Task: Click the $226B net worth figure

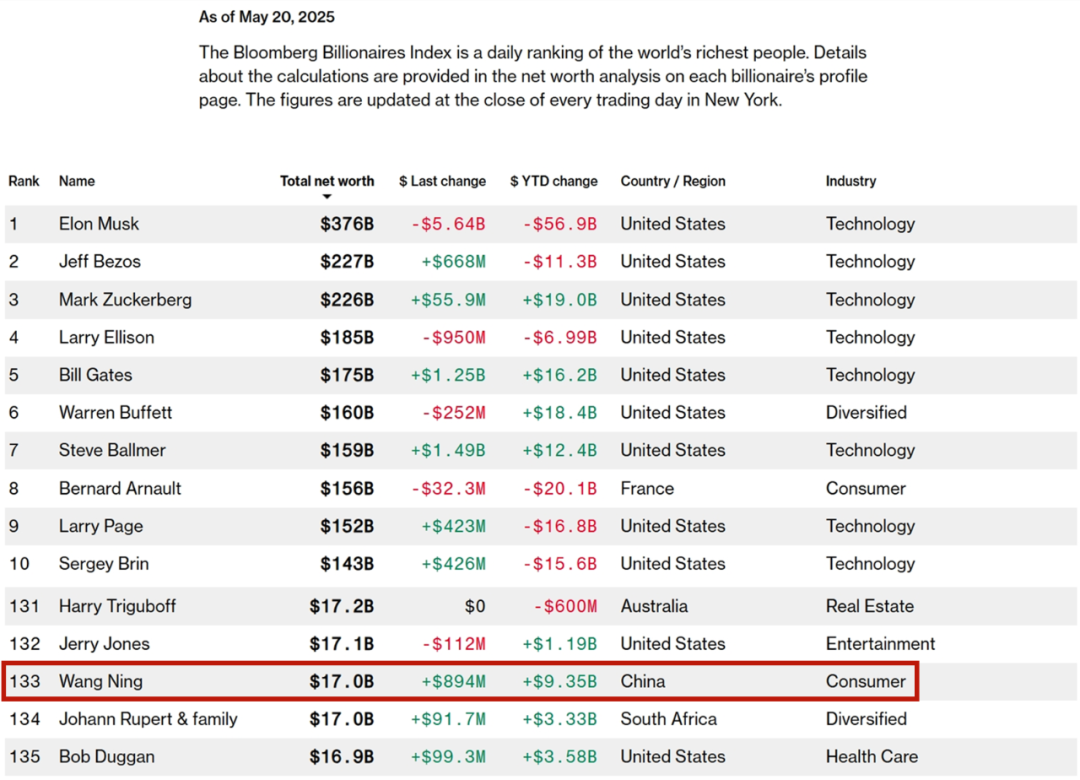Action: pyautogui.click(x=347, y=300)
